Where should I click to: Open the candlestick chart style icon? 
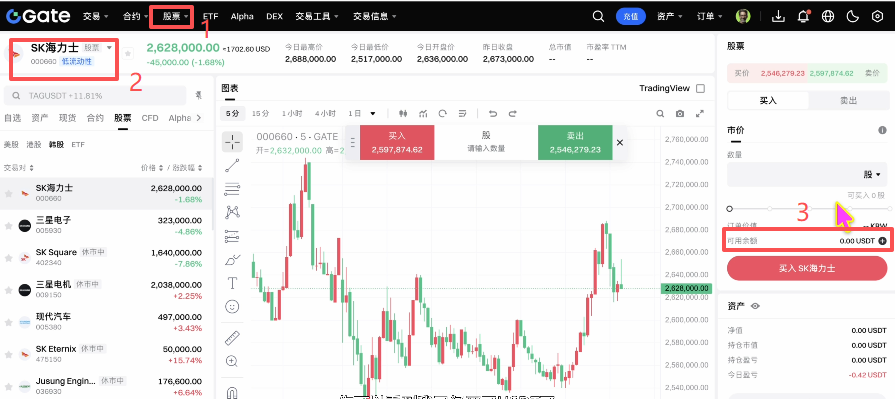(404, 114)
